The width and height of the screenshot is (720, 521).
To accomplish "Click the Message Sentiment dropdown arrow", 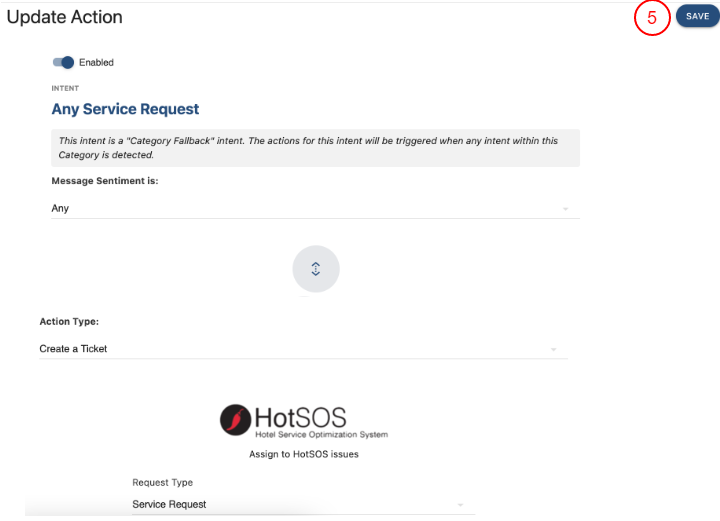I will point(565,209).
